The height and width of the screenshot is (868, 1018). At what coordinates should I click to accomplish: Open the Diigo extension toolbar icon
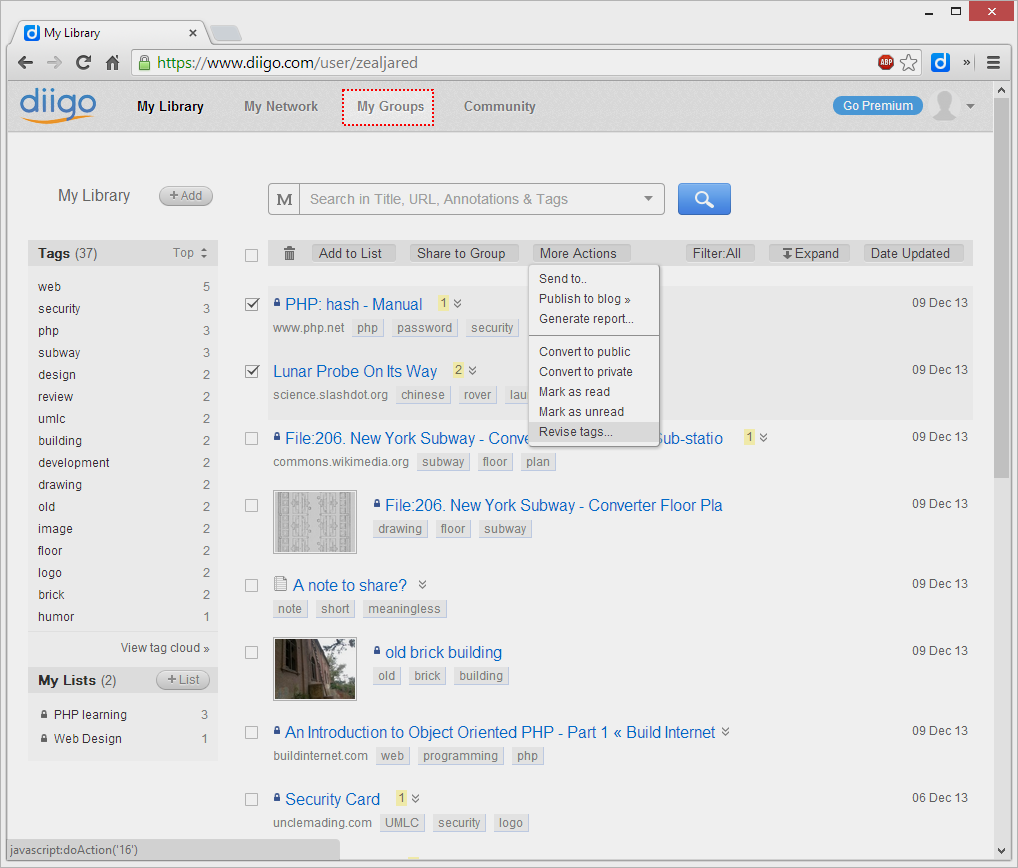tap(940, 62)
